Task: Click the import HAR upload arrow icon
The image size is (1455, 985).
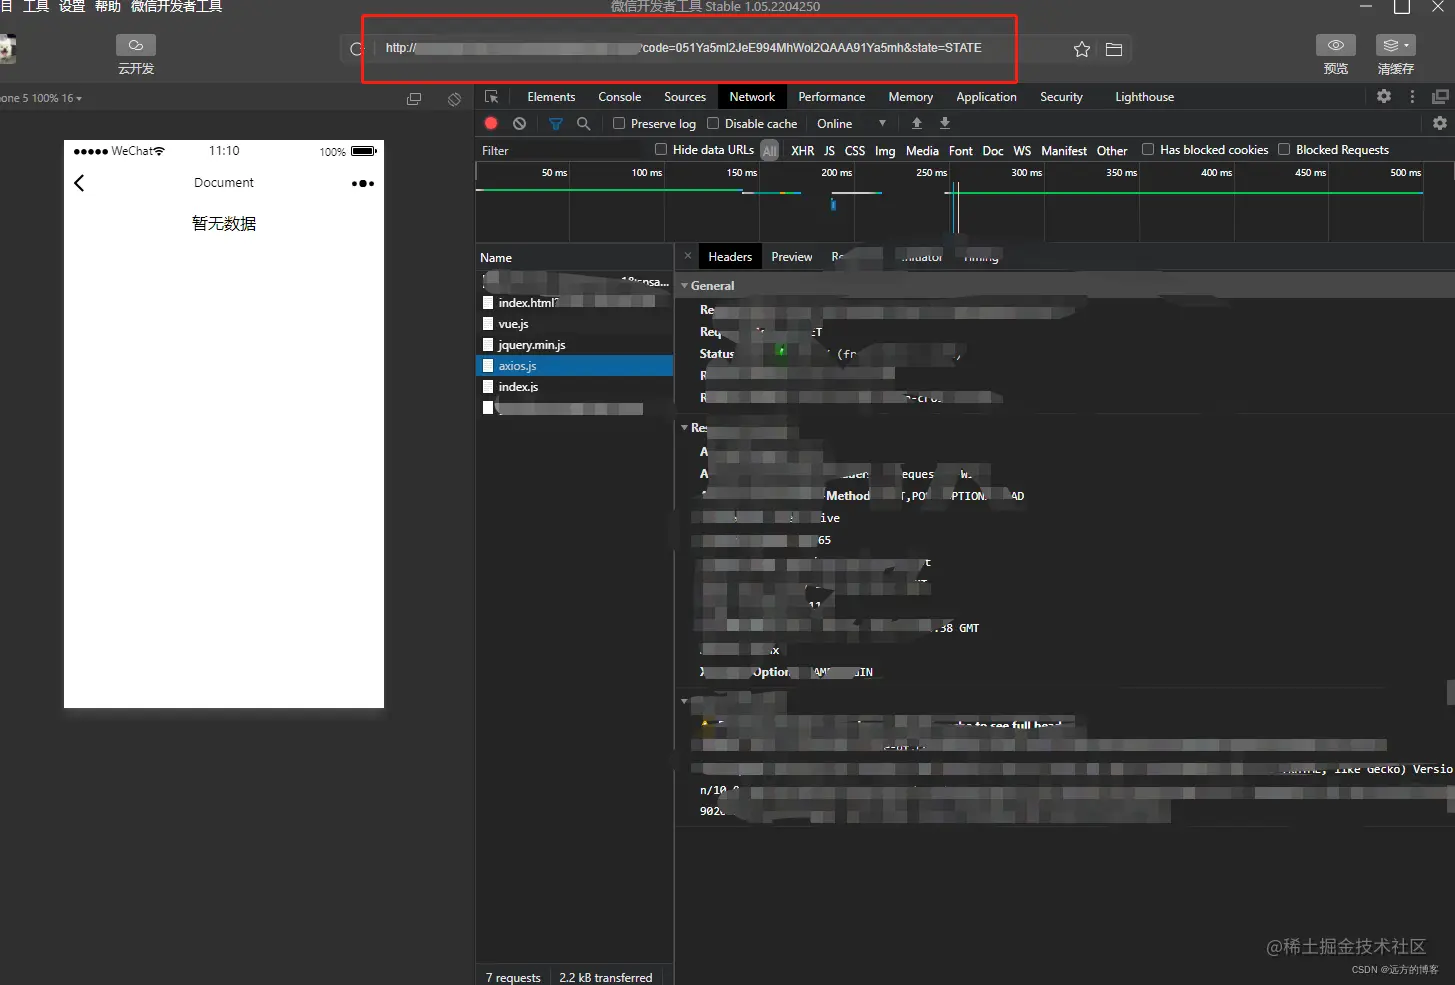Action: point(916,123)
